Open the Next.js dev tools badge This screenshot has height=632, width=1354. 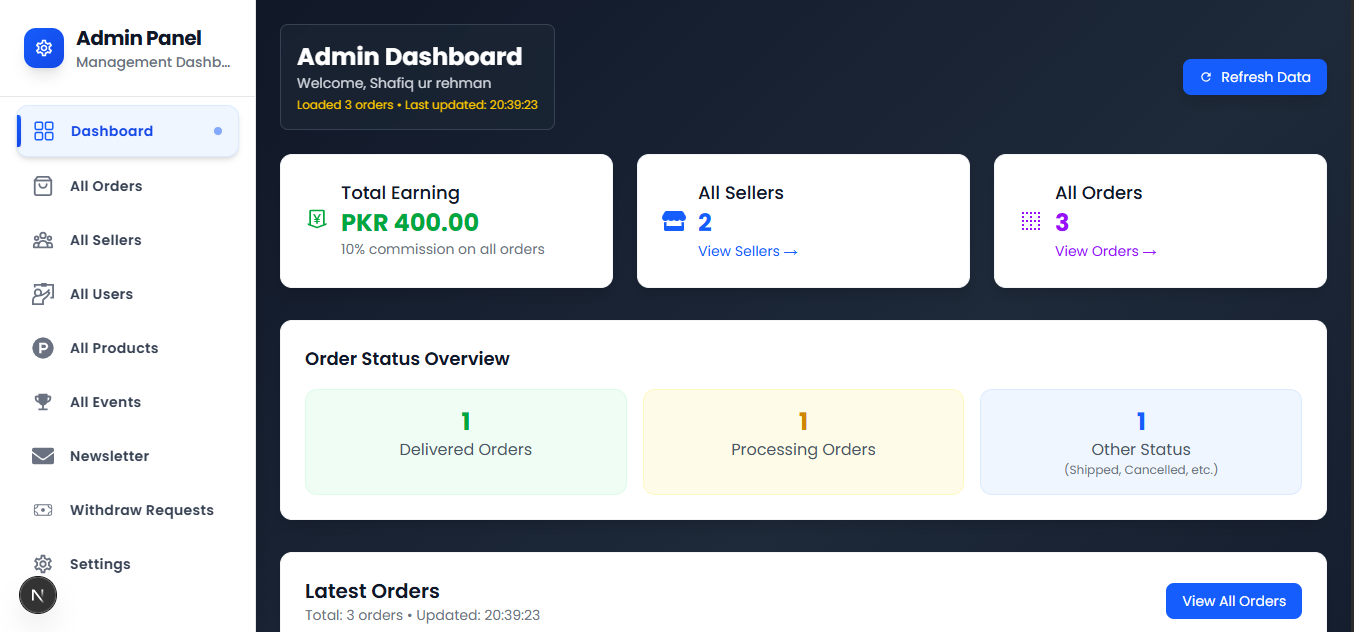pyautogui.click(x=38, y=595)
